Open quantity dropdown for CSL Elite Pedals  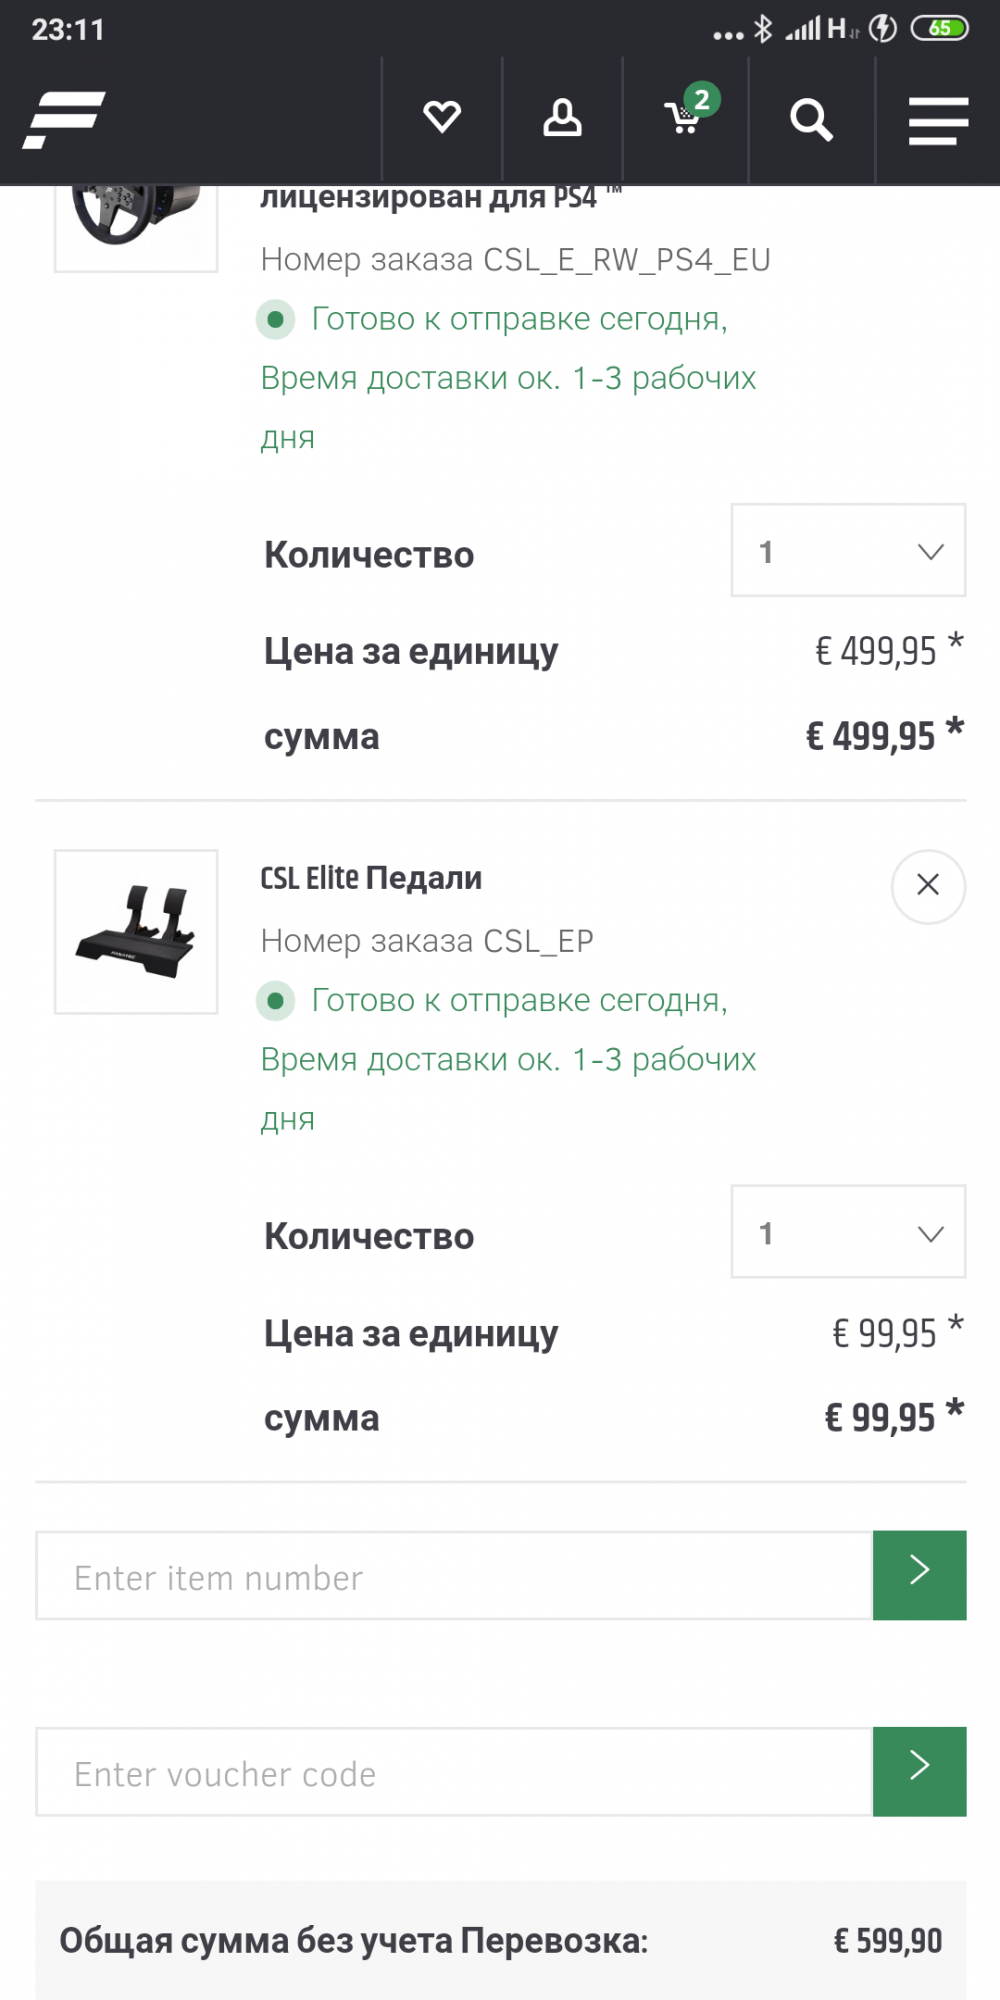(x=848, y=1232)
